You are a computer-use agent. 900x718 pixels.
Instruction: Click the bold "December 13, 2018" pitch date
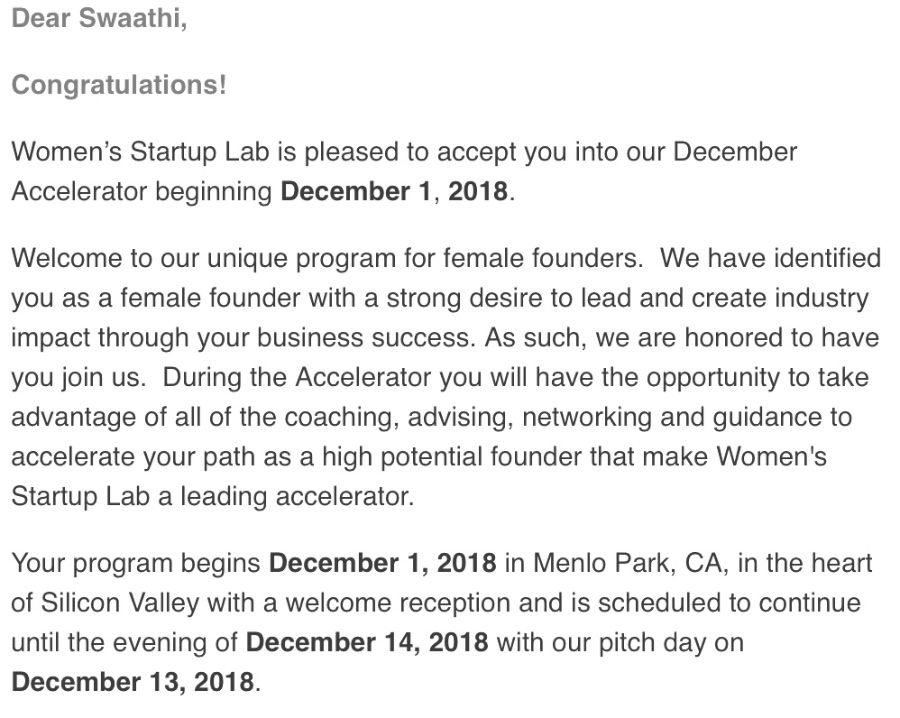[133, 682]
